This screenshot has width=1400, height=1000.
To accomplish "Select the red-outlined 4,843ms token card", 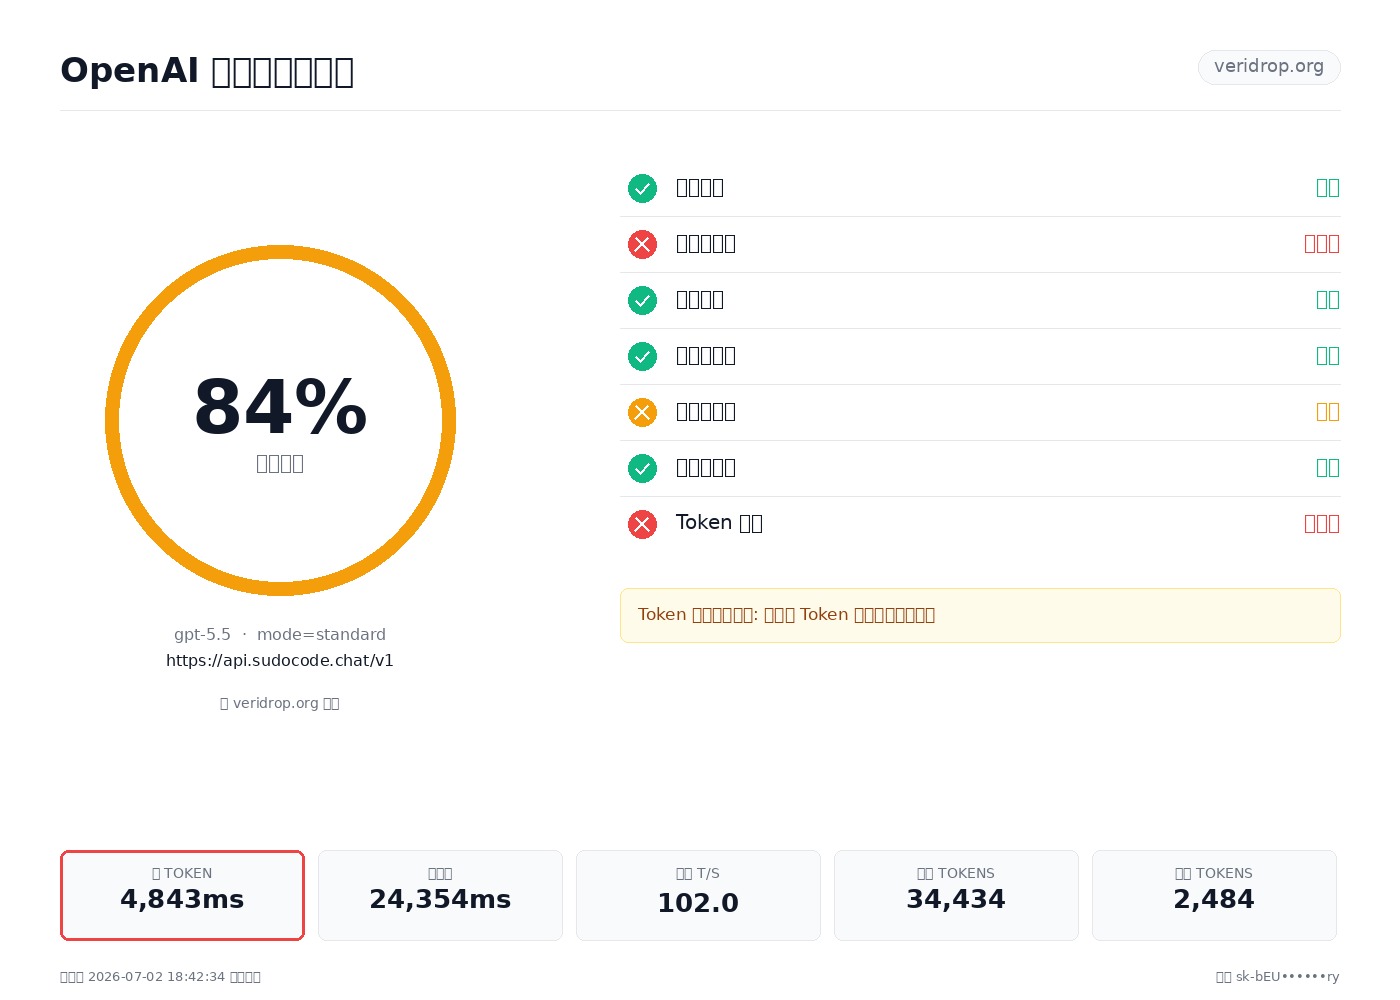I will (x=182, y=895).
